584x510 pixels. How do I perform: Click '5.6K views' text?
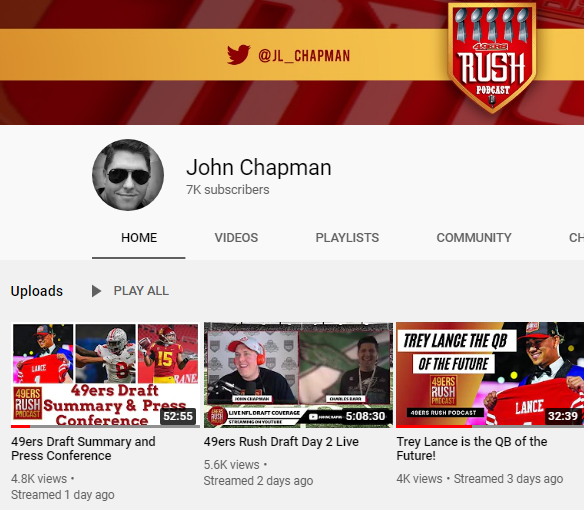click(x=231, y=465)
